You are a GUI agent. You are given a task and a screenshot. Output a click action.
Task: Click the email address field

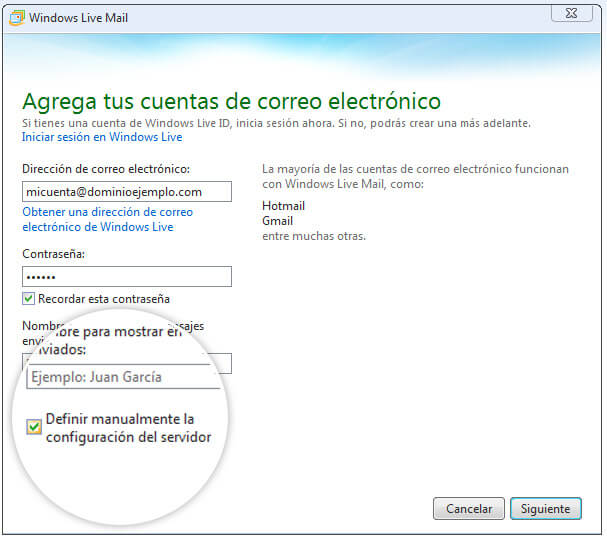(x=127, y=192)
